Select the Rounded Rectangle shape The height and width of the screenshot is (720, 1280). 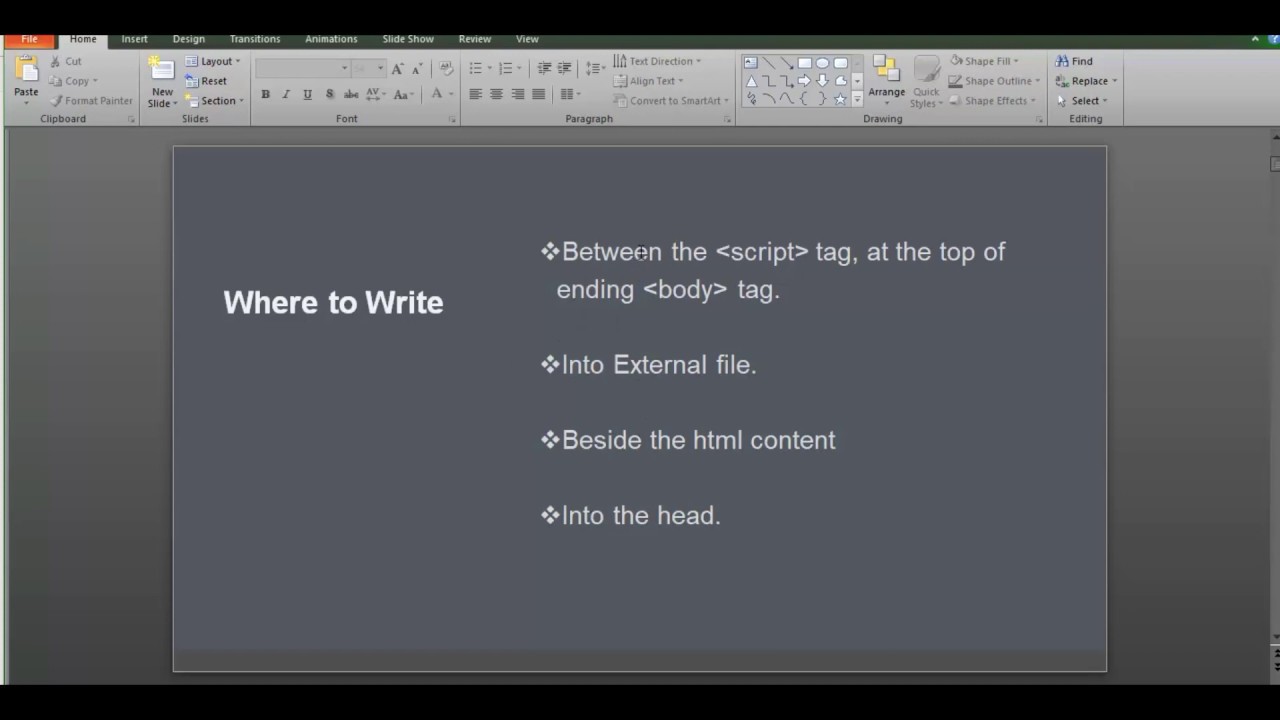click(x=841, y=63)
